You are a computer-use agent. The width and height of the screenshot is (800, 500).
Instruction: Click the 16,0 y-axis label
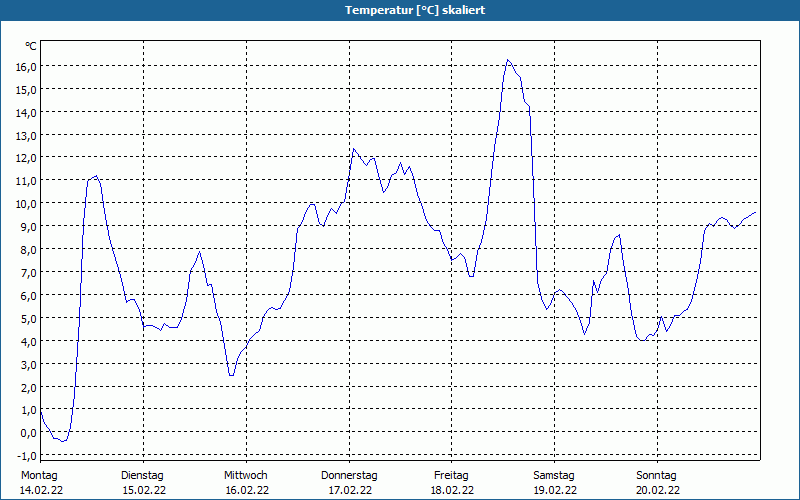(27, 66)
